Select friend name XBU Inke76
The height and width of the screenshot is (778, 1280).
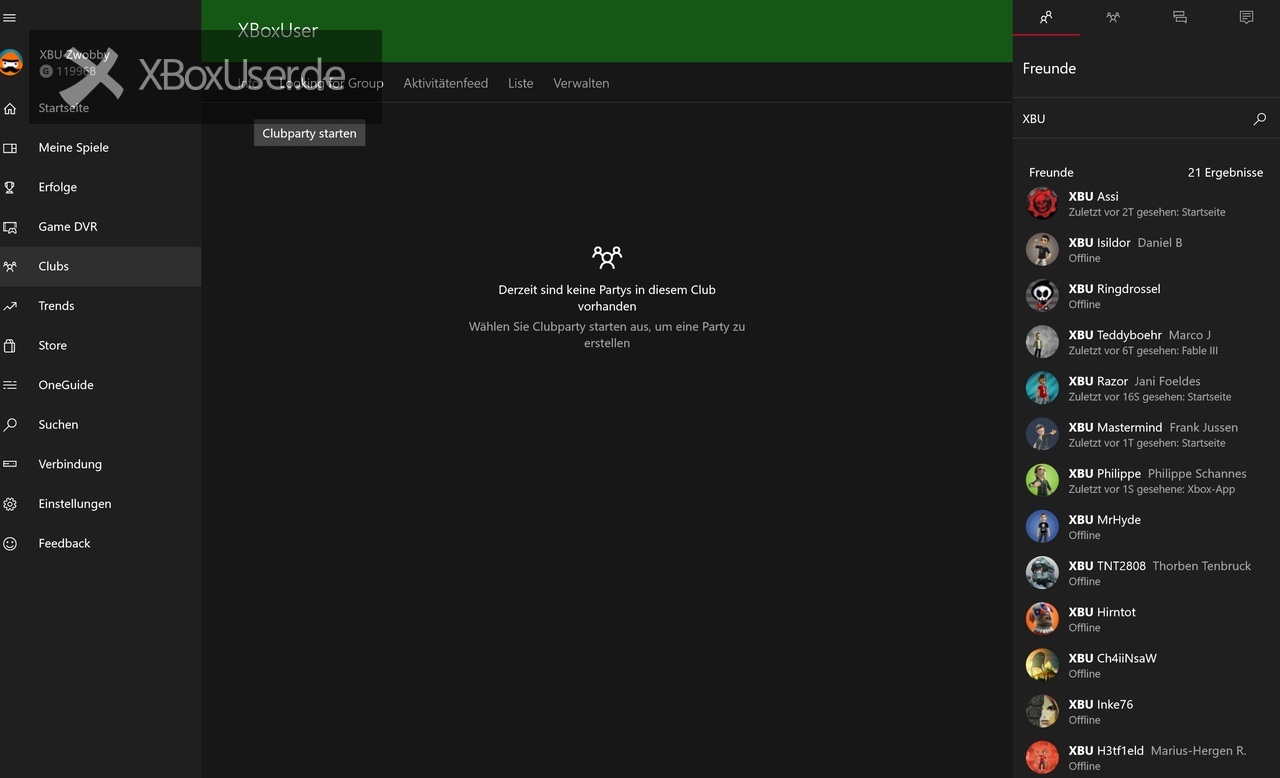point(1100,704)
